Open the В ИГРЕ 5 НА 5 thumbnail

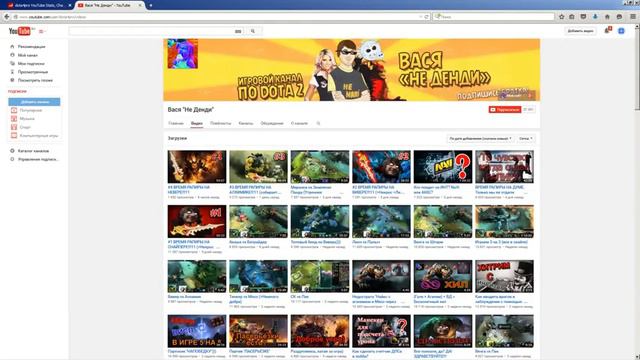point(197,331)
